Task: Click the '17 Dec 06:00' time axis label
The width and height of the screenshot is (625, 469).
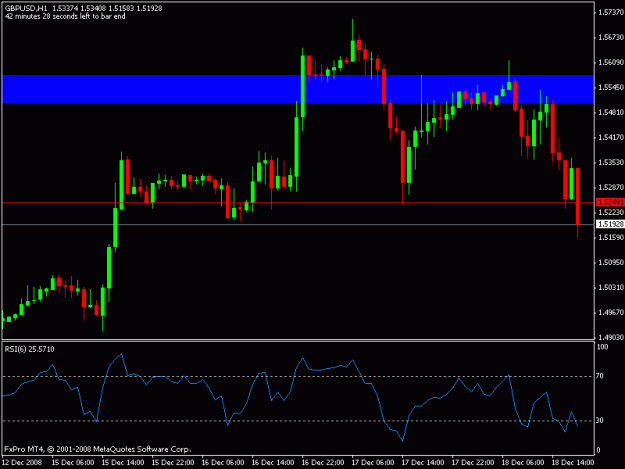Action: (373, 463)
